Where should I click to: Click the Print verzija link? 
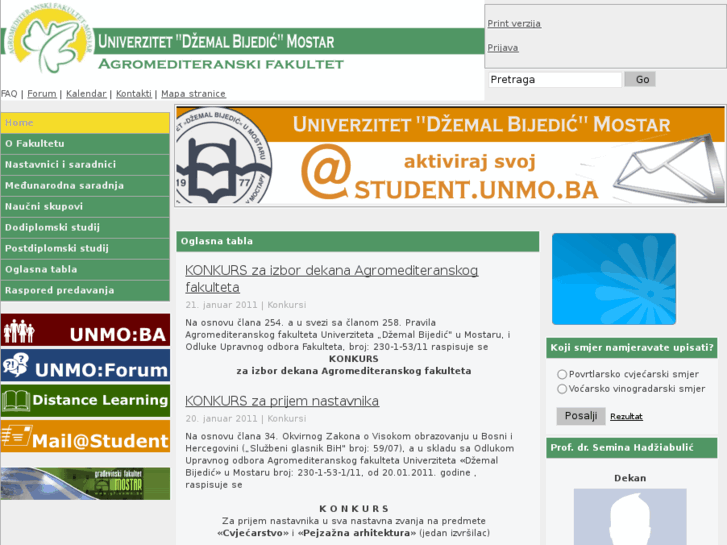tap(514, 24)
